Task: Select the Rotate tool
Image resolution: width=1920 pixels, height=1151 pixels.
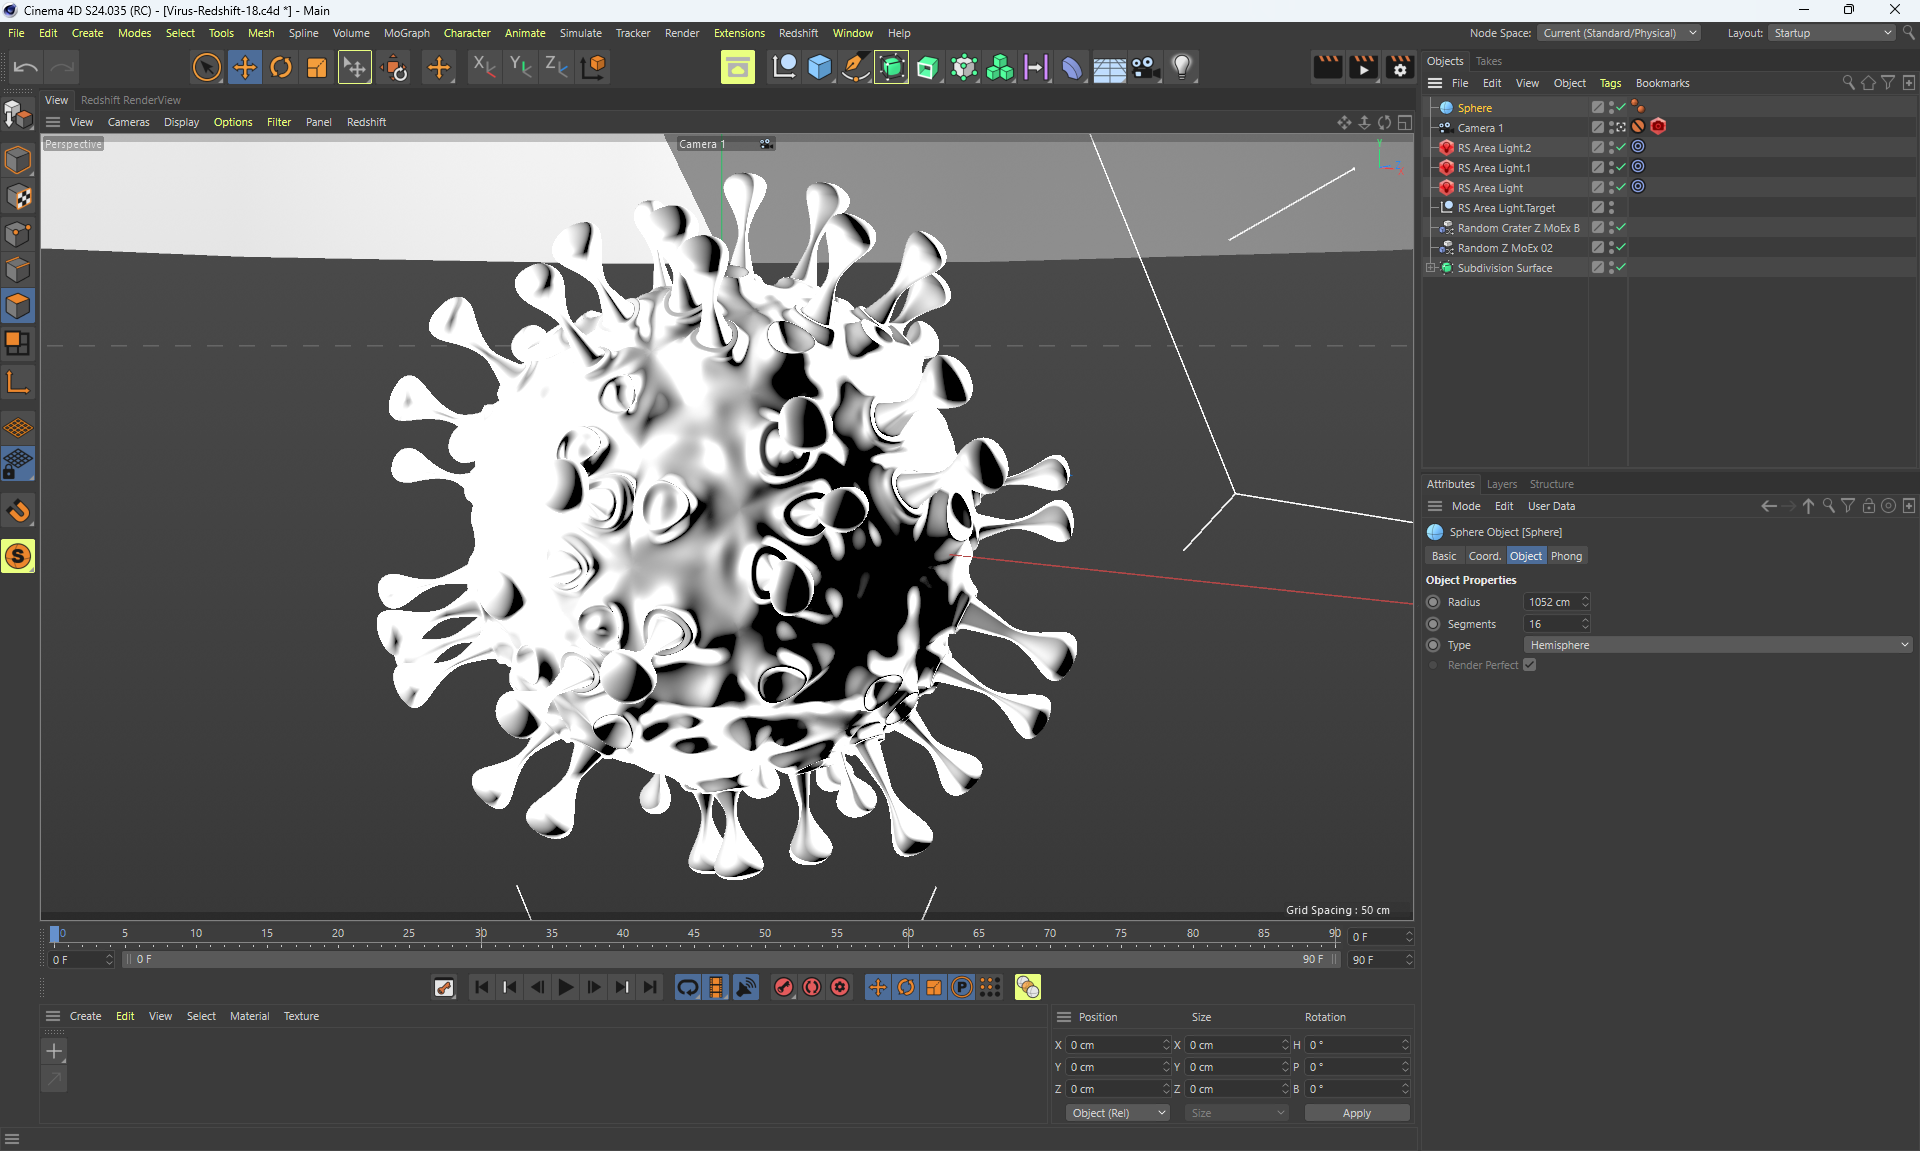Action: (x=281, y=67)
